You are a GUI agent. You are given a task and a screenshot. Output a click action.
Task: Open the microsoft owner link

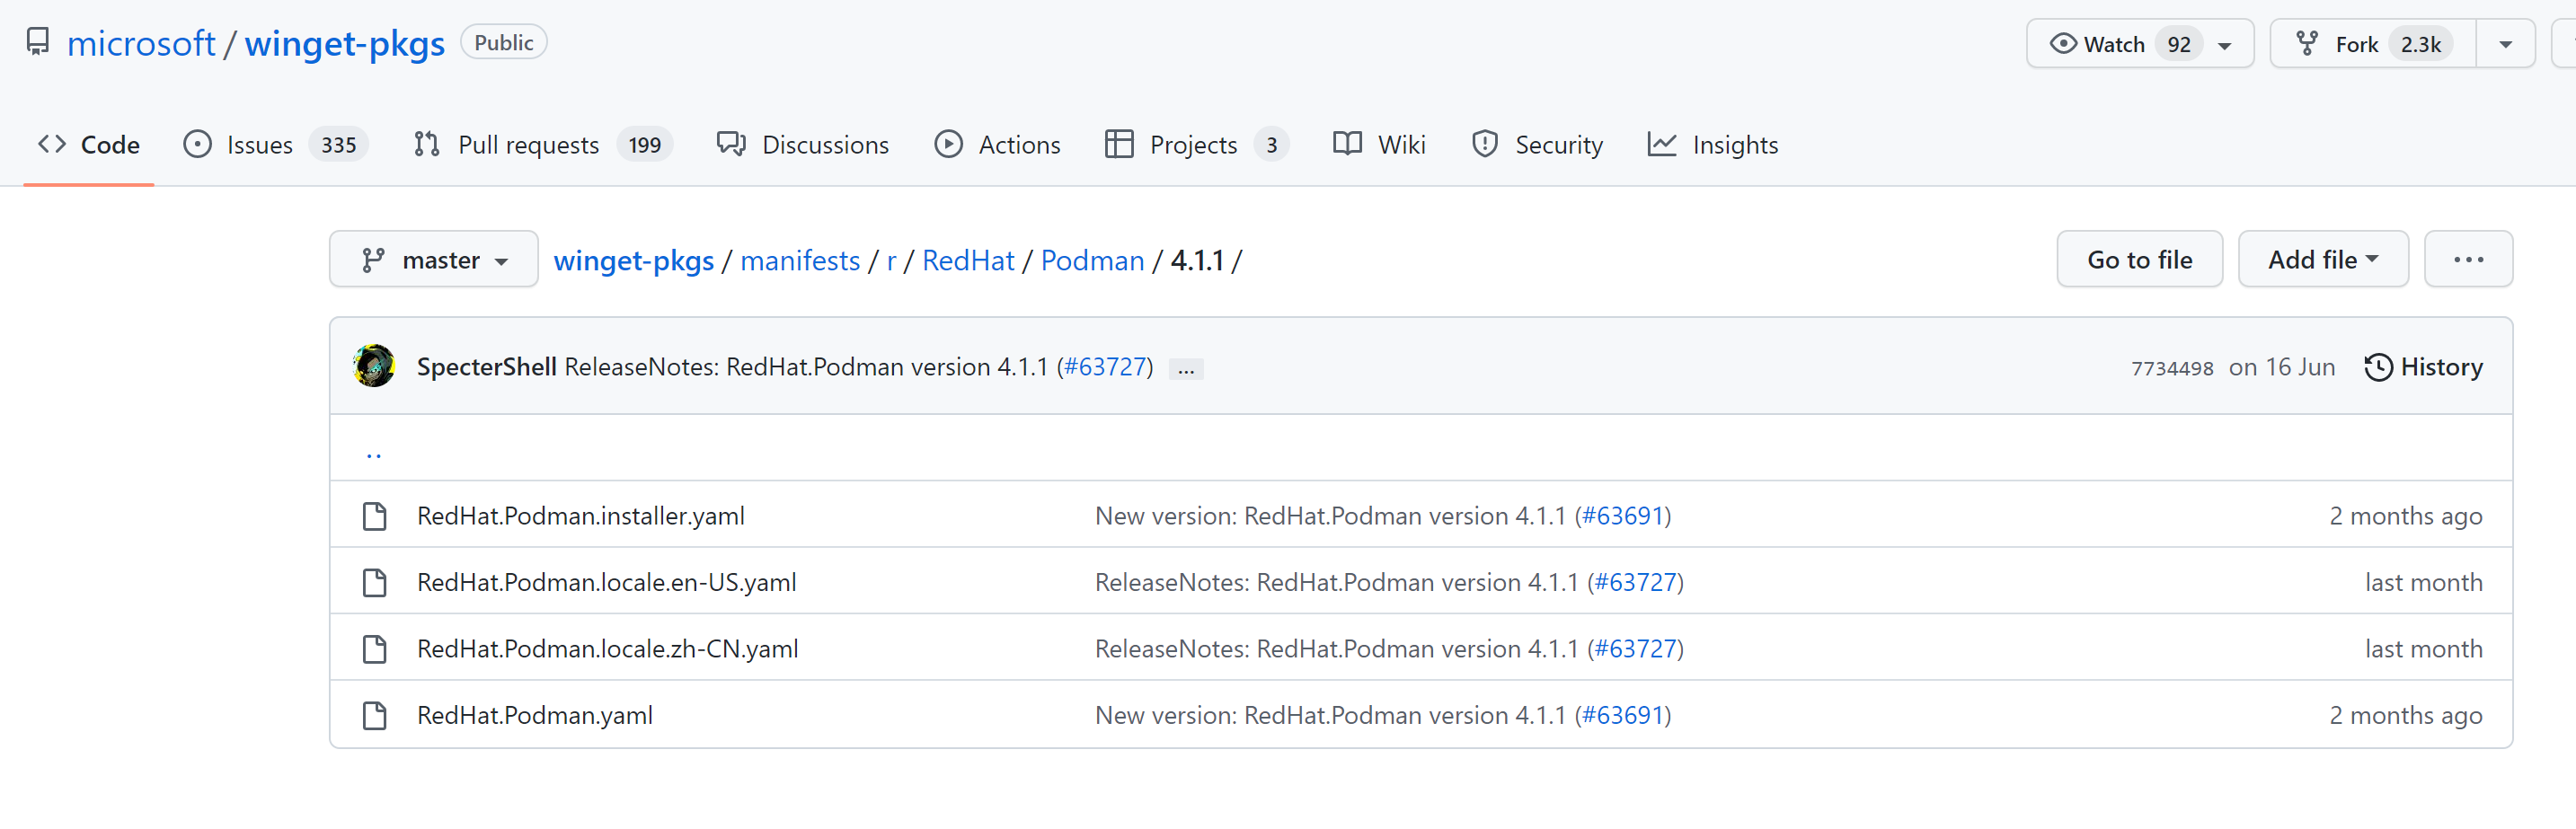(141, 43)
